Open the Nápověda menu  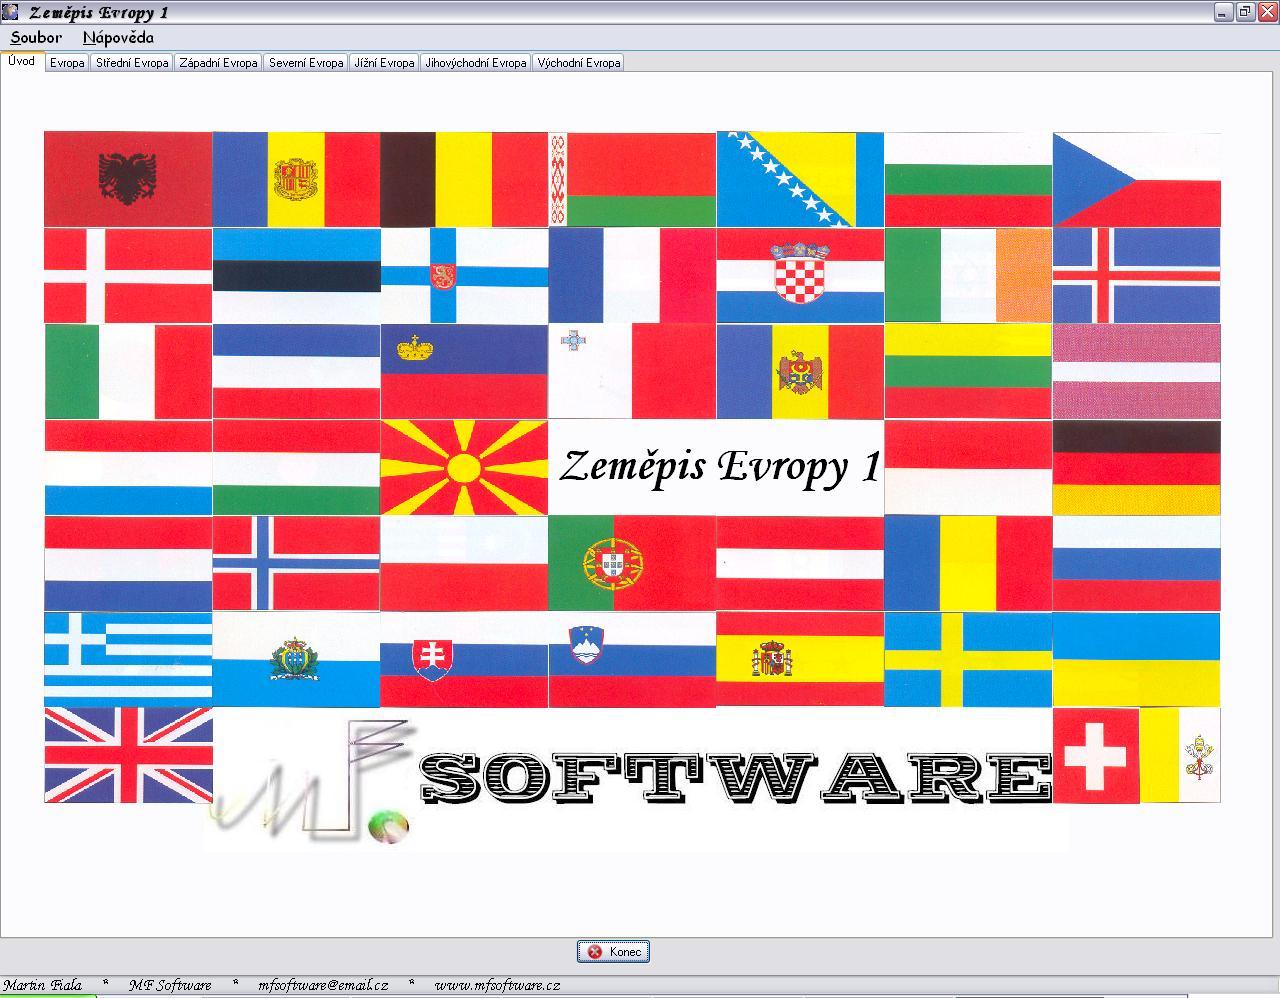coord(118,38)
